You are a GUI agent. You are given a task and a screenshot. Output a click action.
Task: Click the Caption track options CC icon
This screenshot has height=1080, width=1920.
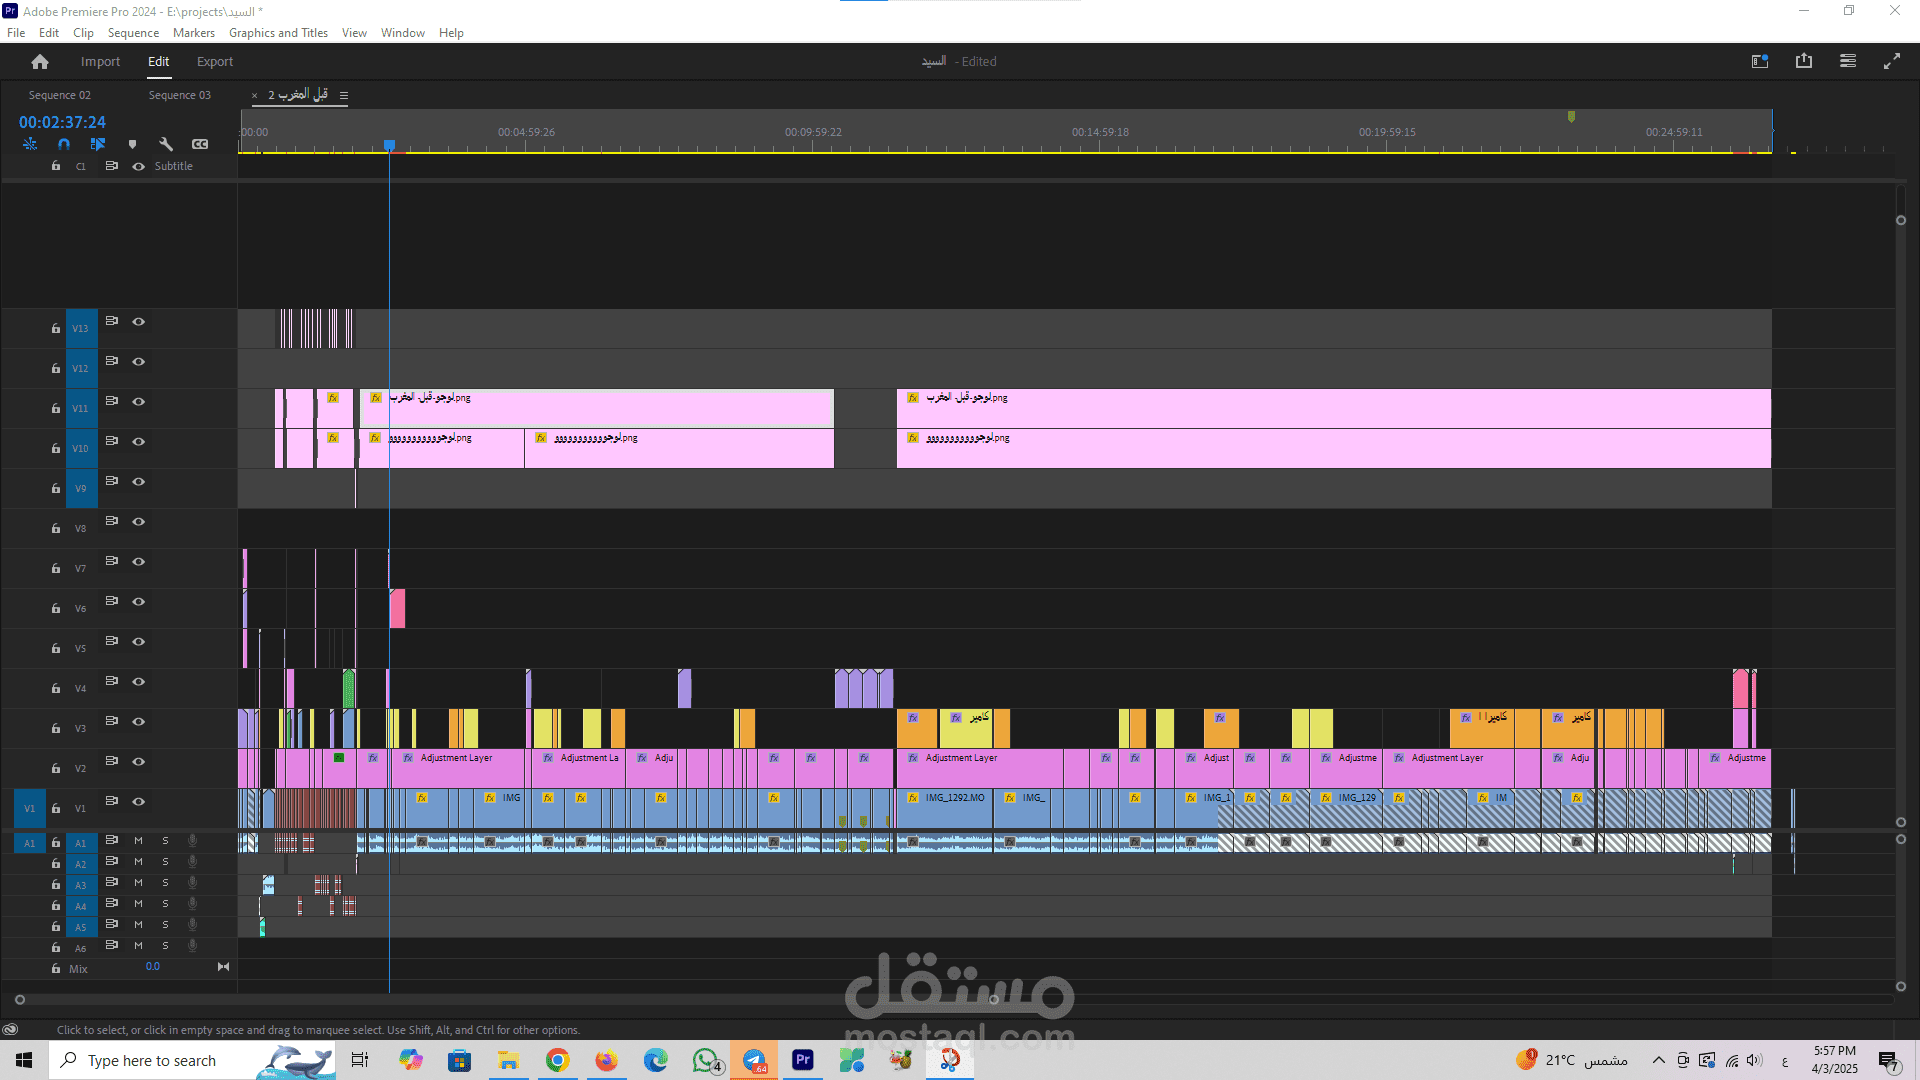click(200, 144)
